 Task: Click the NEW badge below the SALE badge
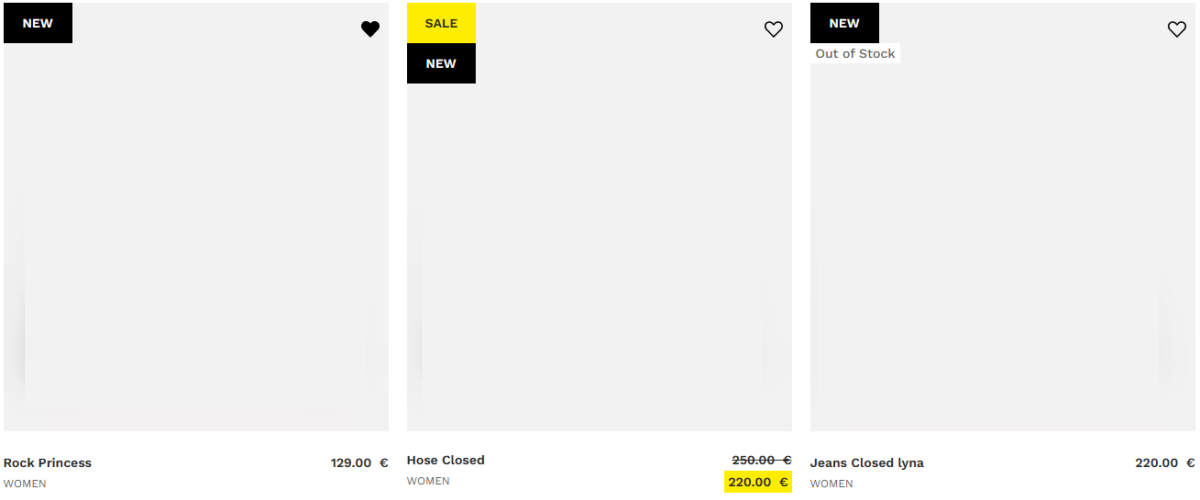[441, 64]
